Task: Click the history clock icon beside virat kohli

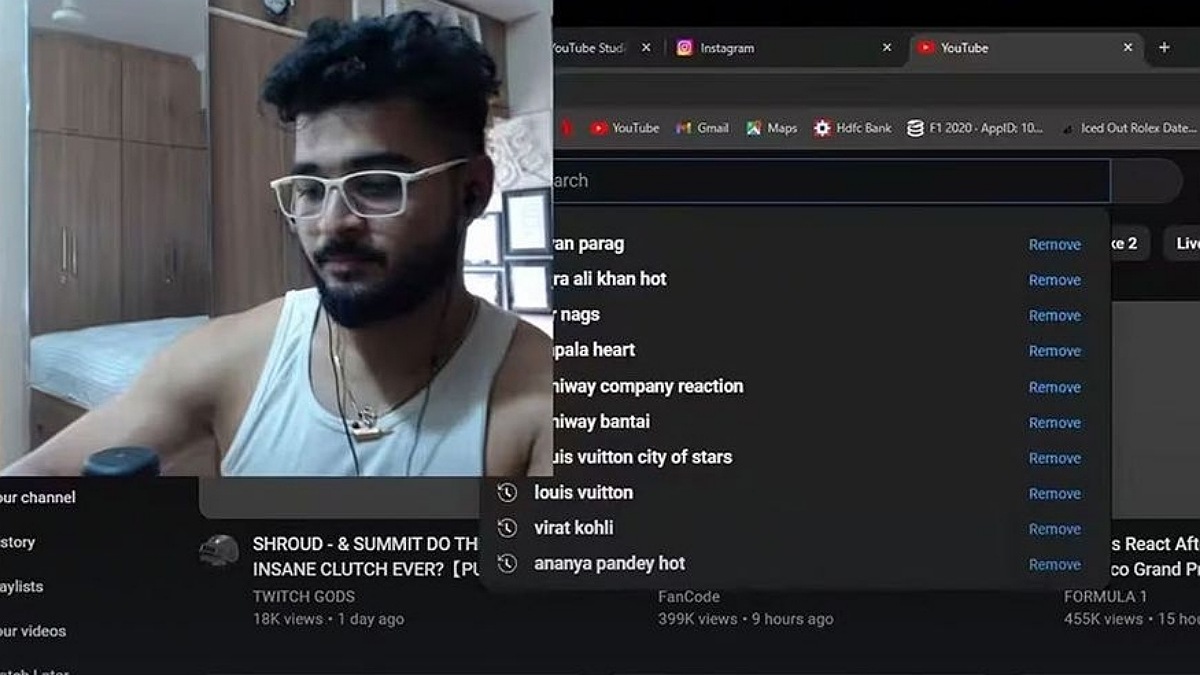Action: click(x=507, y=528)
